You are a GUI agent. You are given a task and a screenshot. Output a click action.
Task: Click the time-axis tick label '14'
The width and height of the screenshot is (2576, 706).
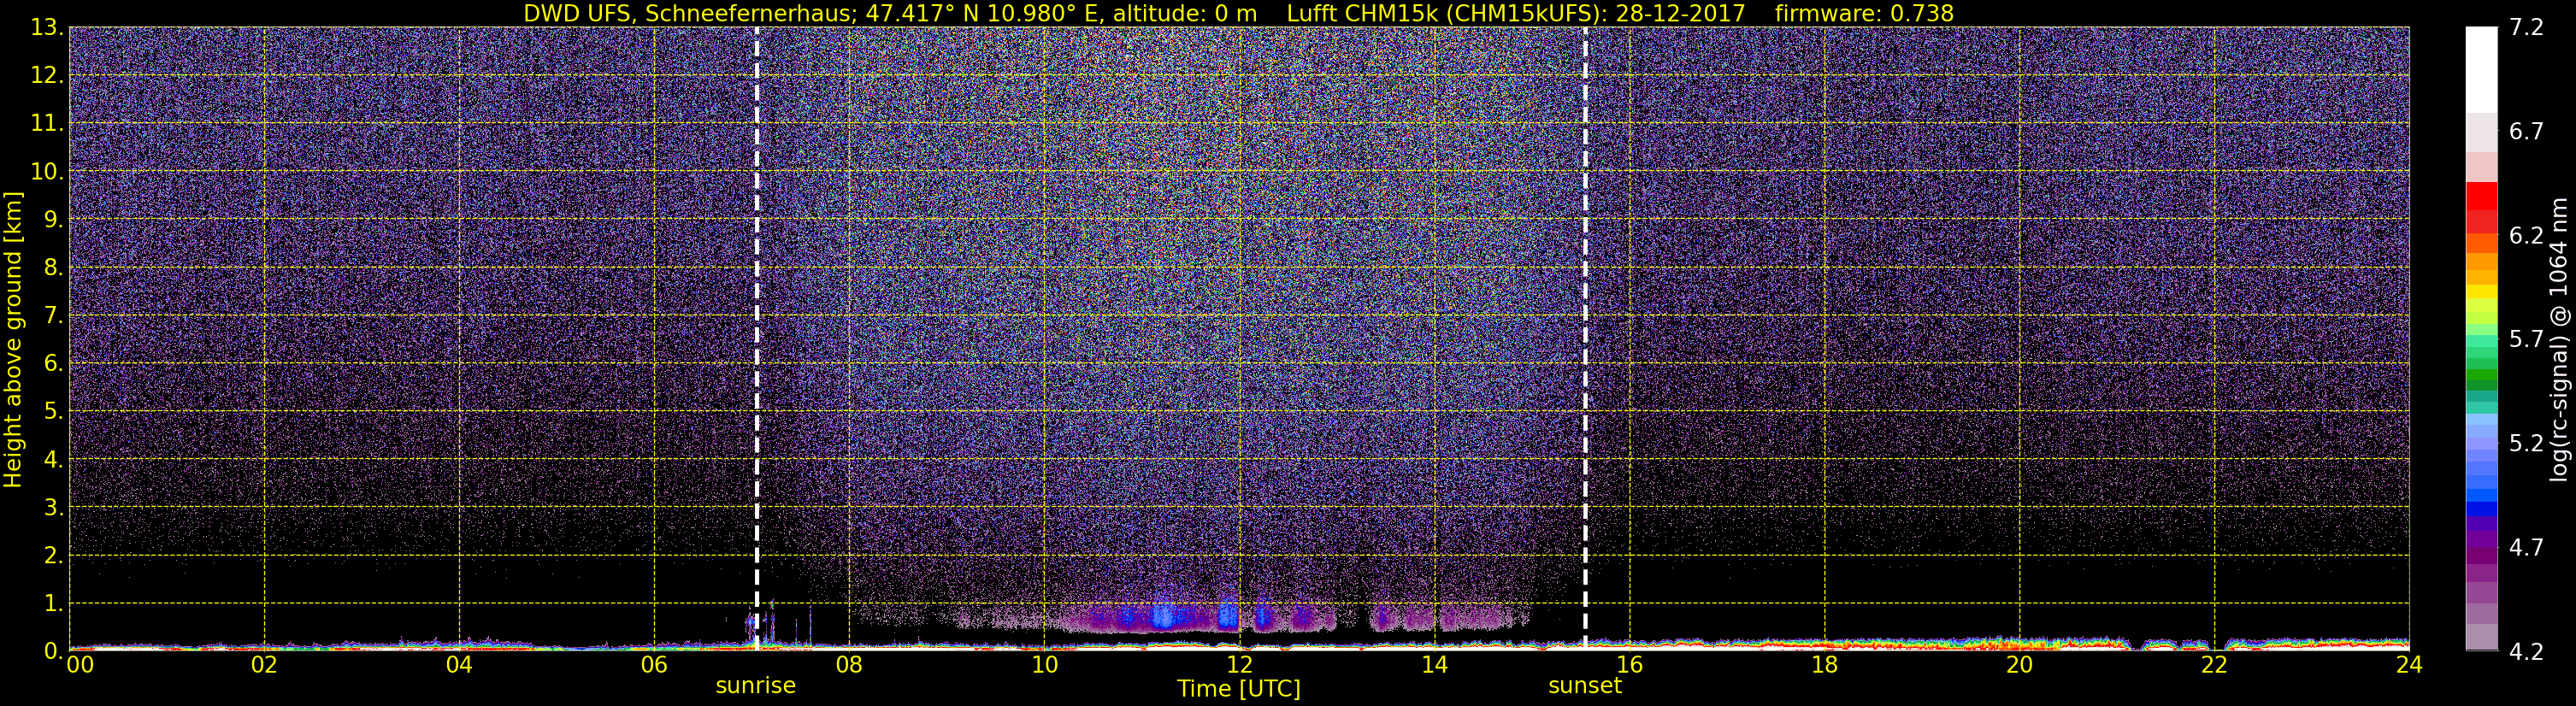tap(1434, 665)
